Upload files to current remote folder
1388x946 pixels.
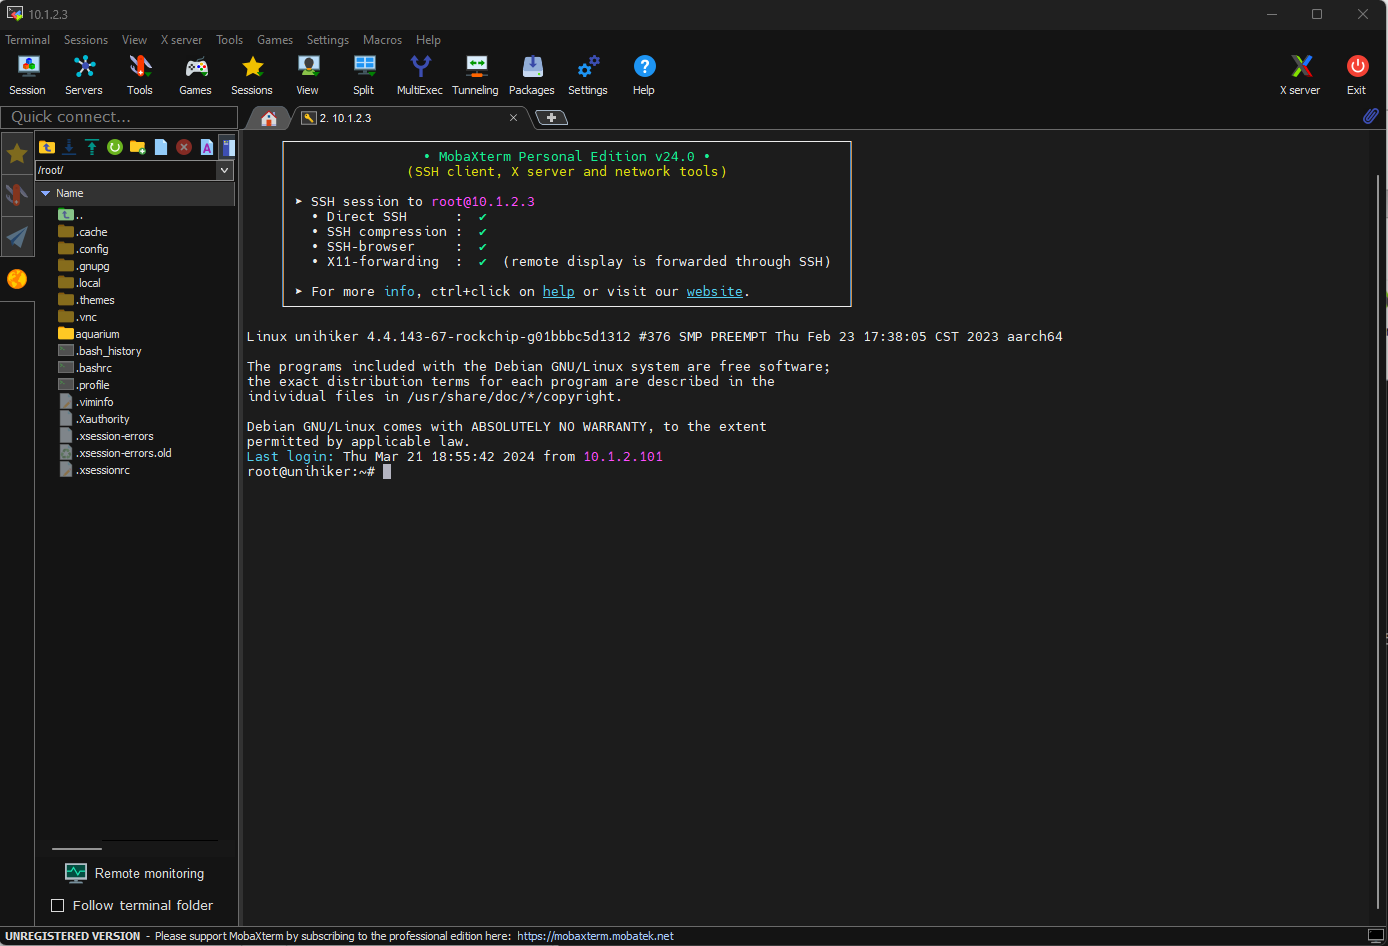92,147
